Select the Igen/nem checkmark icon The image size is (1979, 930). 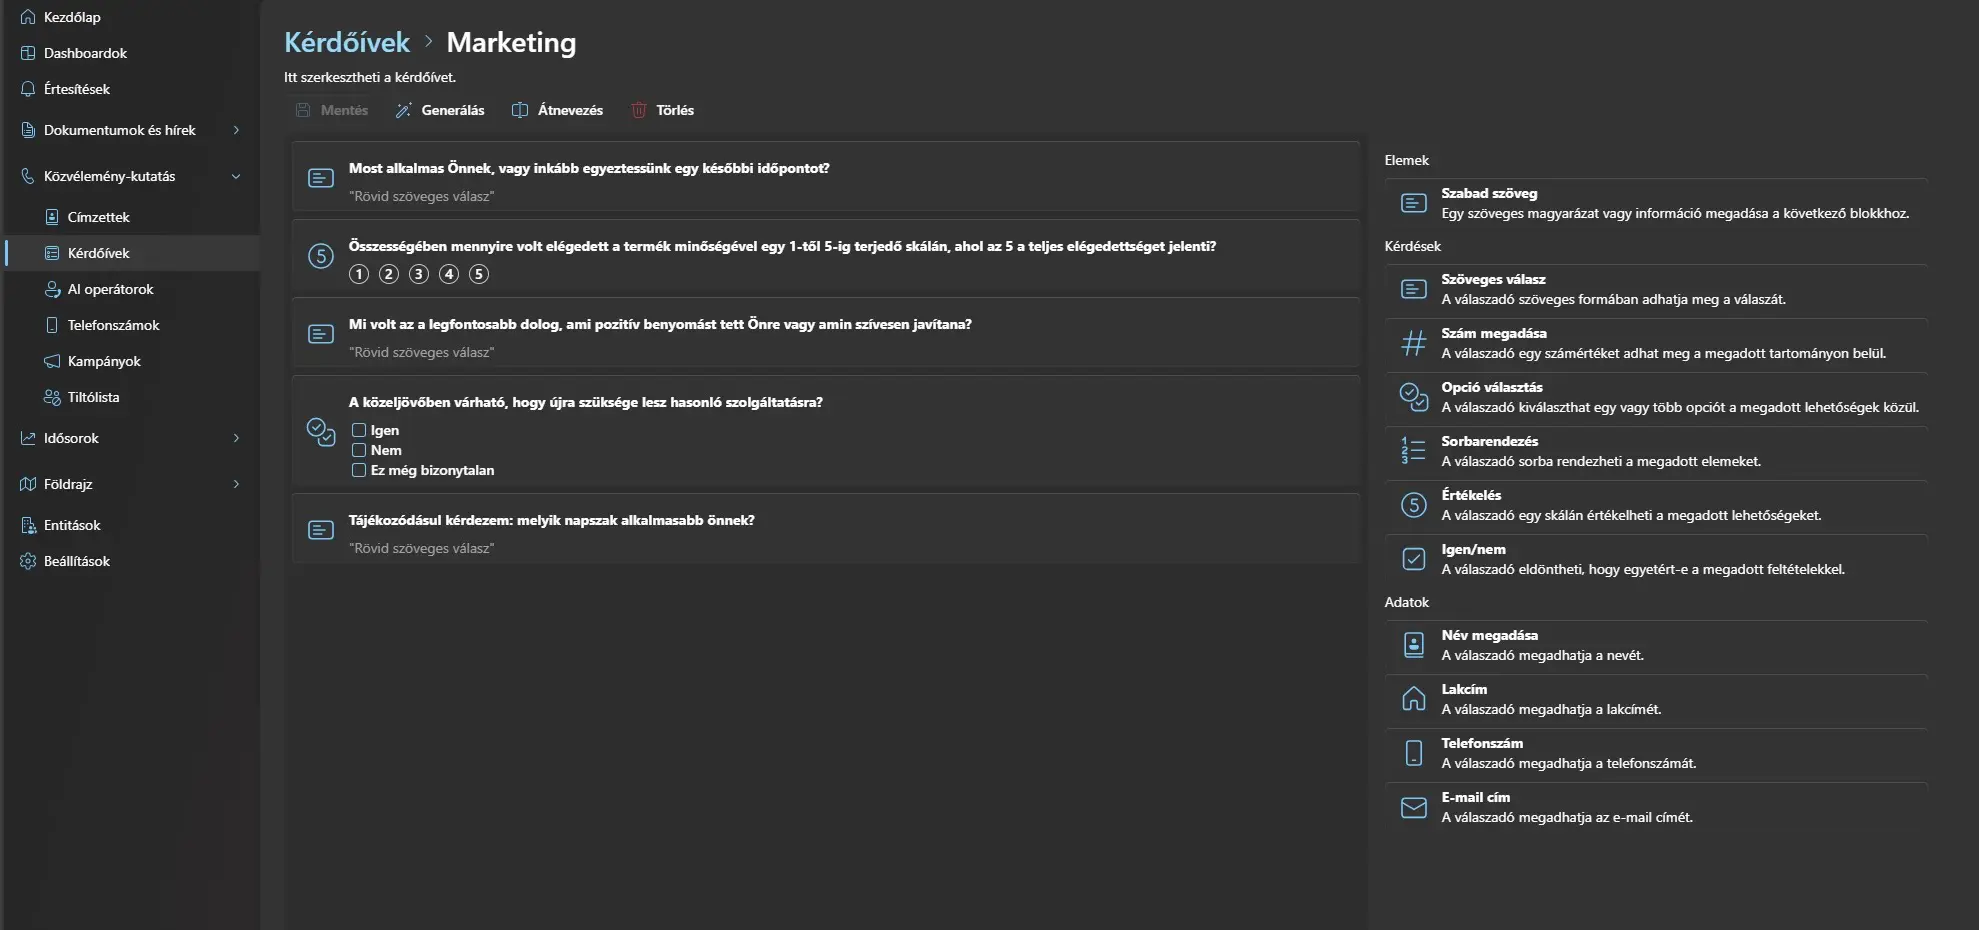tap(1413, 559)
